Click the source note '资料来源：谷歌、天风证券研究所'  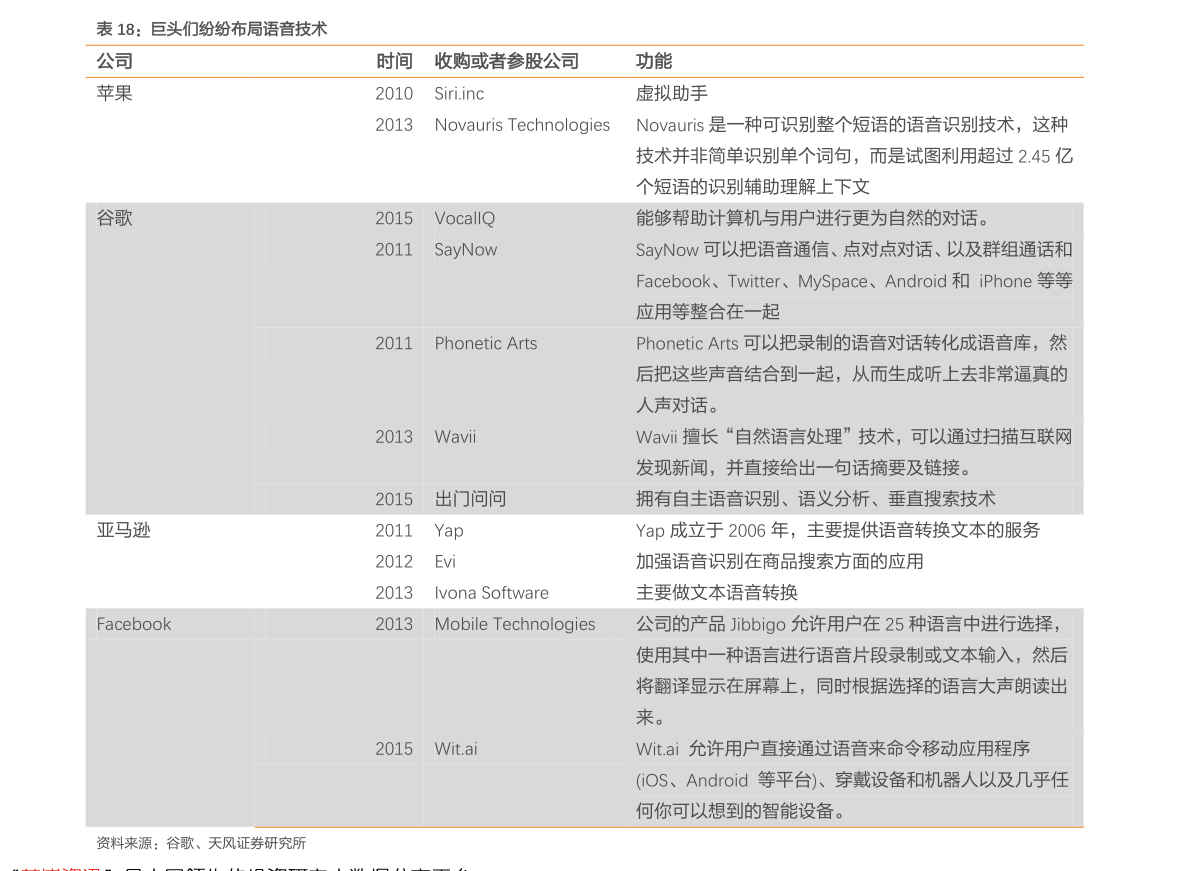tap(201, 844)
